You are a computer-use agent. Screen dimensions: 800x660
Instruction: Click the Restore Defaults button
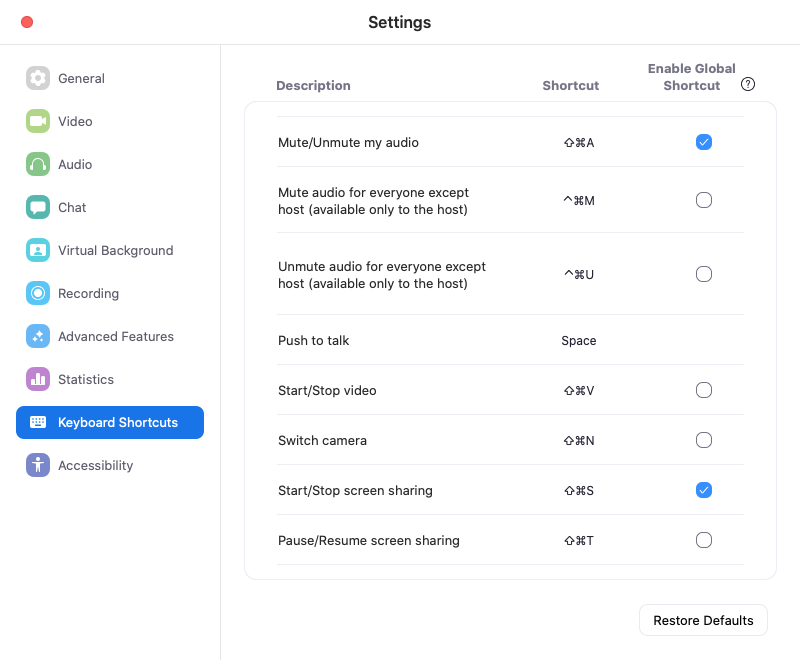tap(703, 620)
